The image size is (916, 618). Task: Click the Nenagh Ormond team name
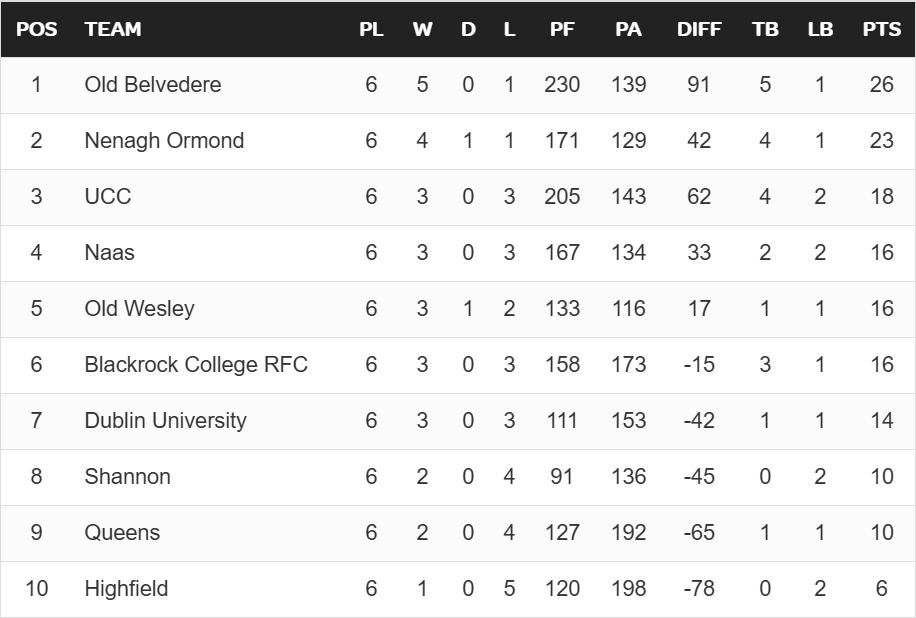point(164,141)
